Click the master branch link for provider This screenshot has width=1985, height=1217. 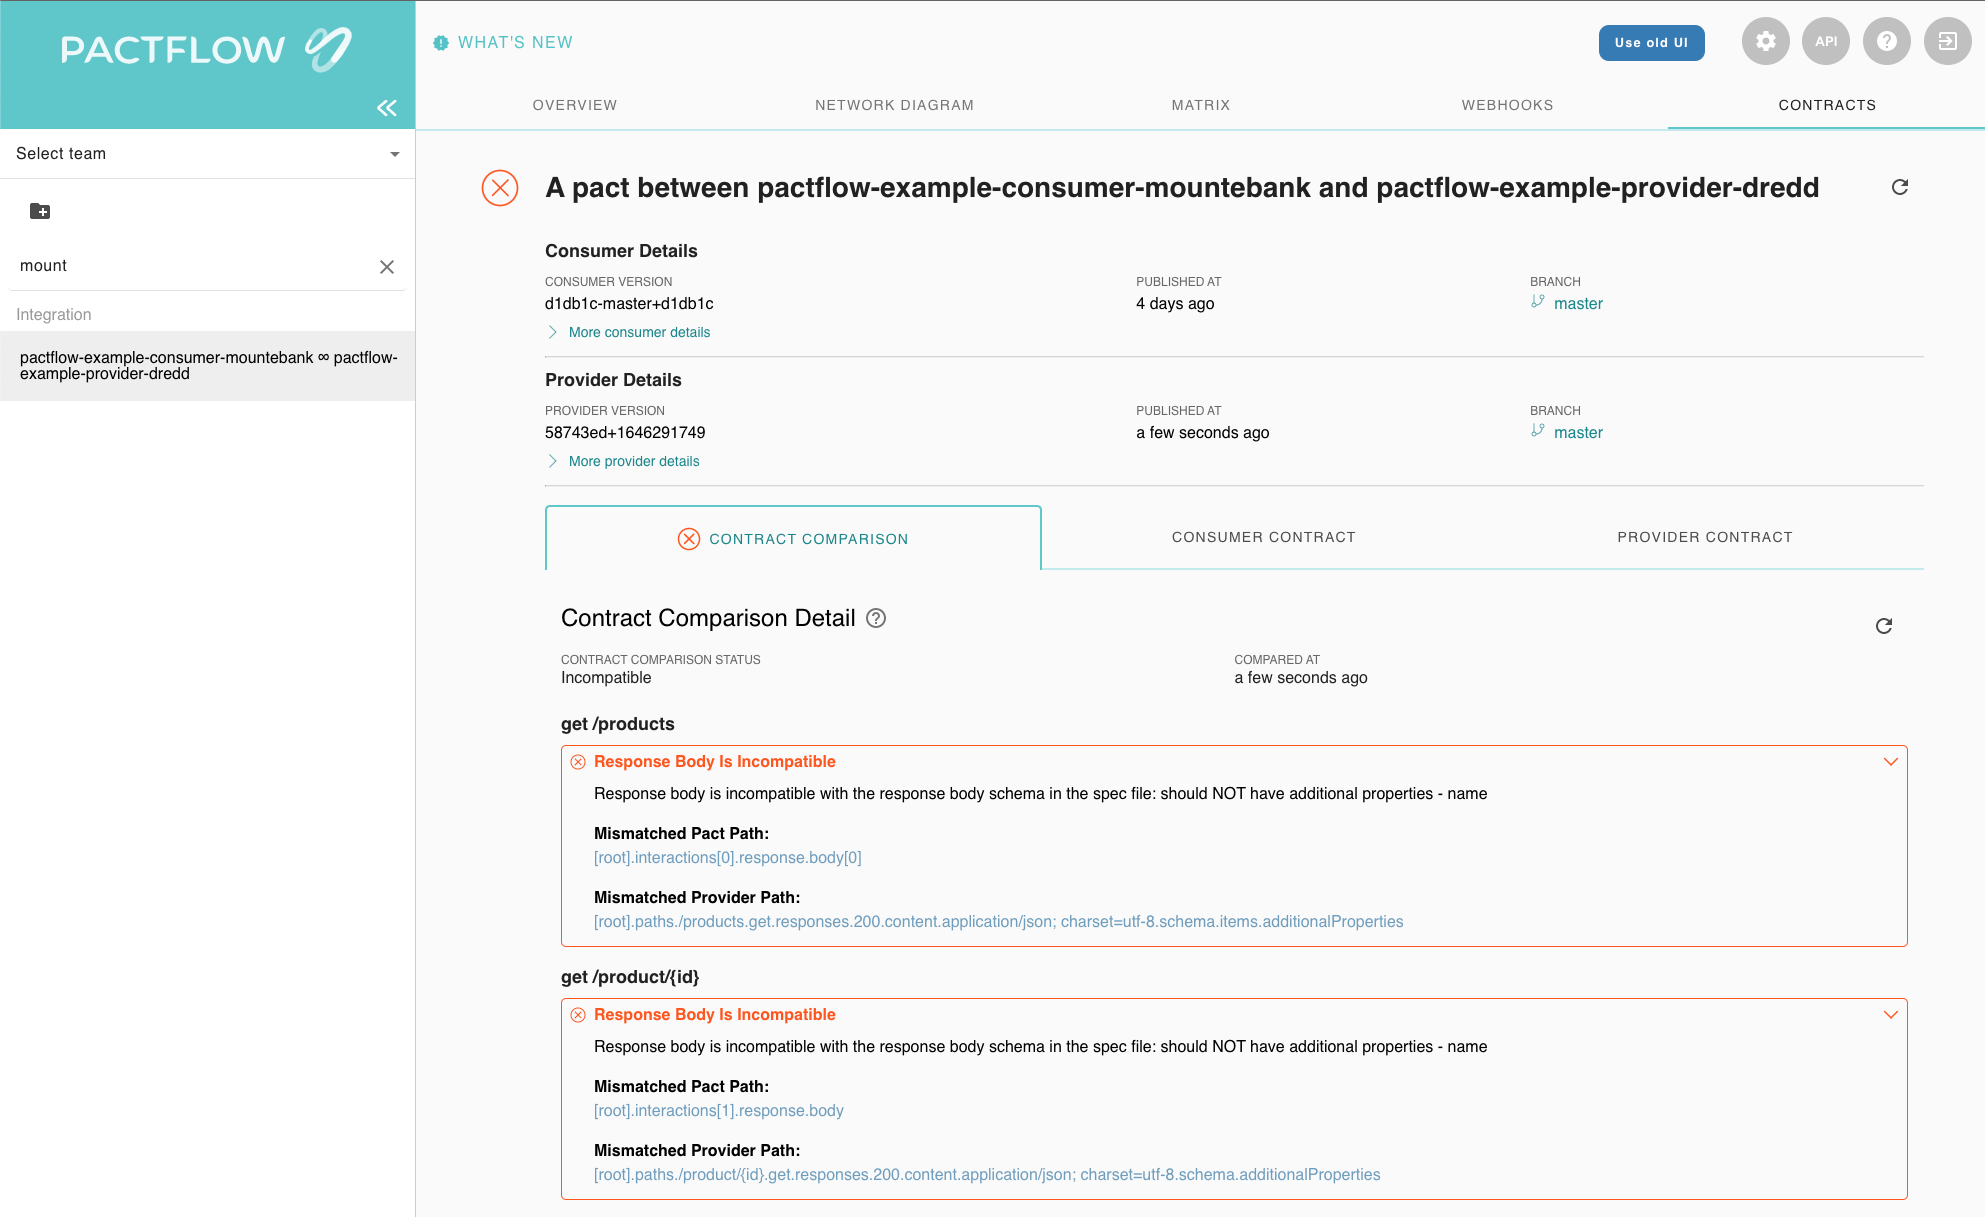click(x=1578, y=431)
